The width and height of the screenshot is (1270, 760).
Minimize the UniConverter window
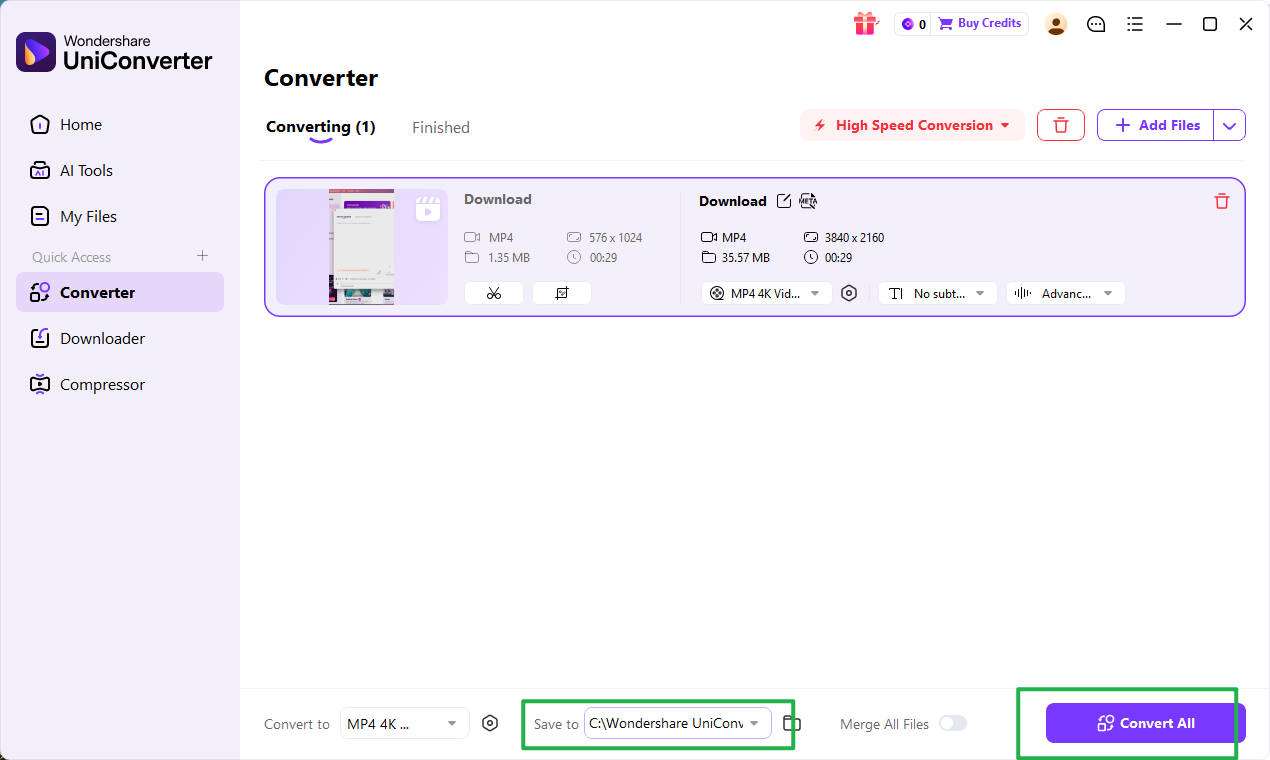coord(1174,24)
